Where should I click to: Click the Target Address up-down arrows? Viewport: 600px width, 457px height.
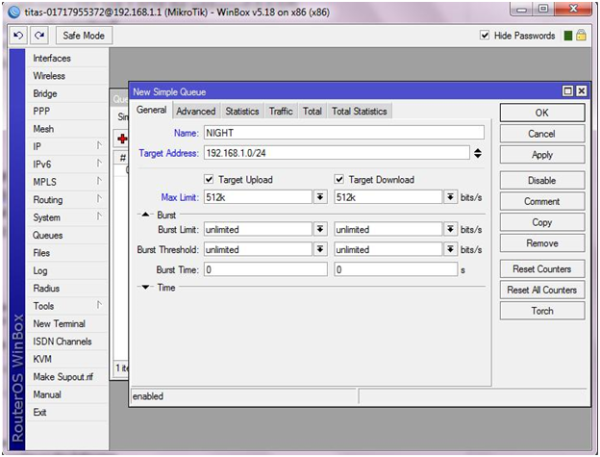[x=478, y=153]
